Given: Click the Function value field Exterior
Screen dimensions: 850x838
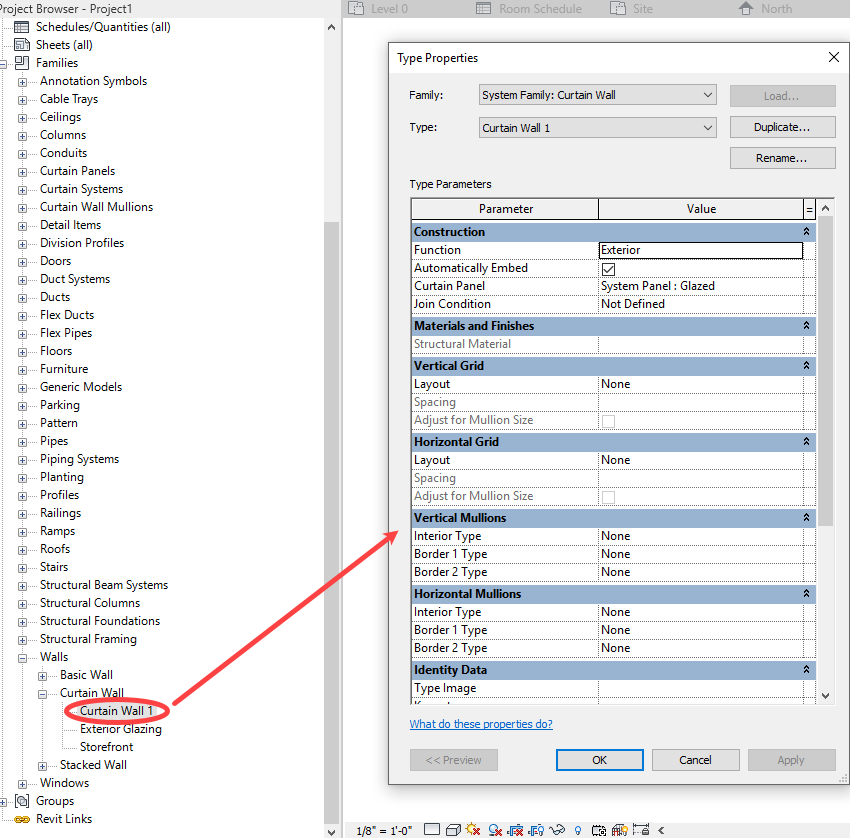Looking at the screenshot, I should (701, 250).
